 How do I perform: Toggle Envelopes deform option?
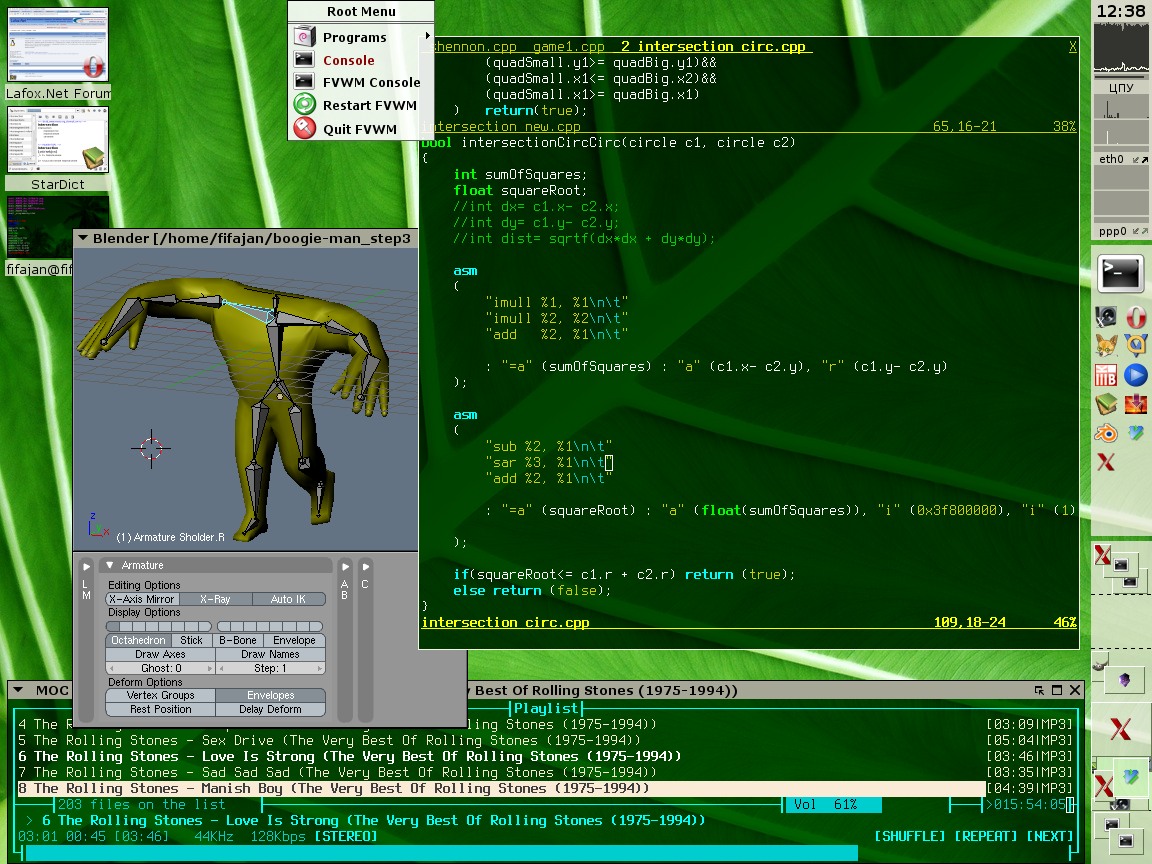270,695
